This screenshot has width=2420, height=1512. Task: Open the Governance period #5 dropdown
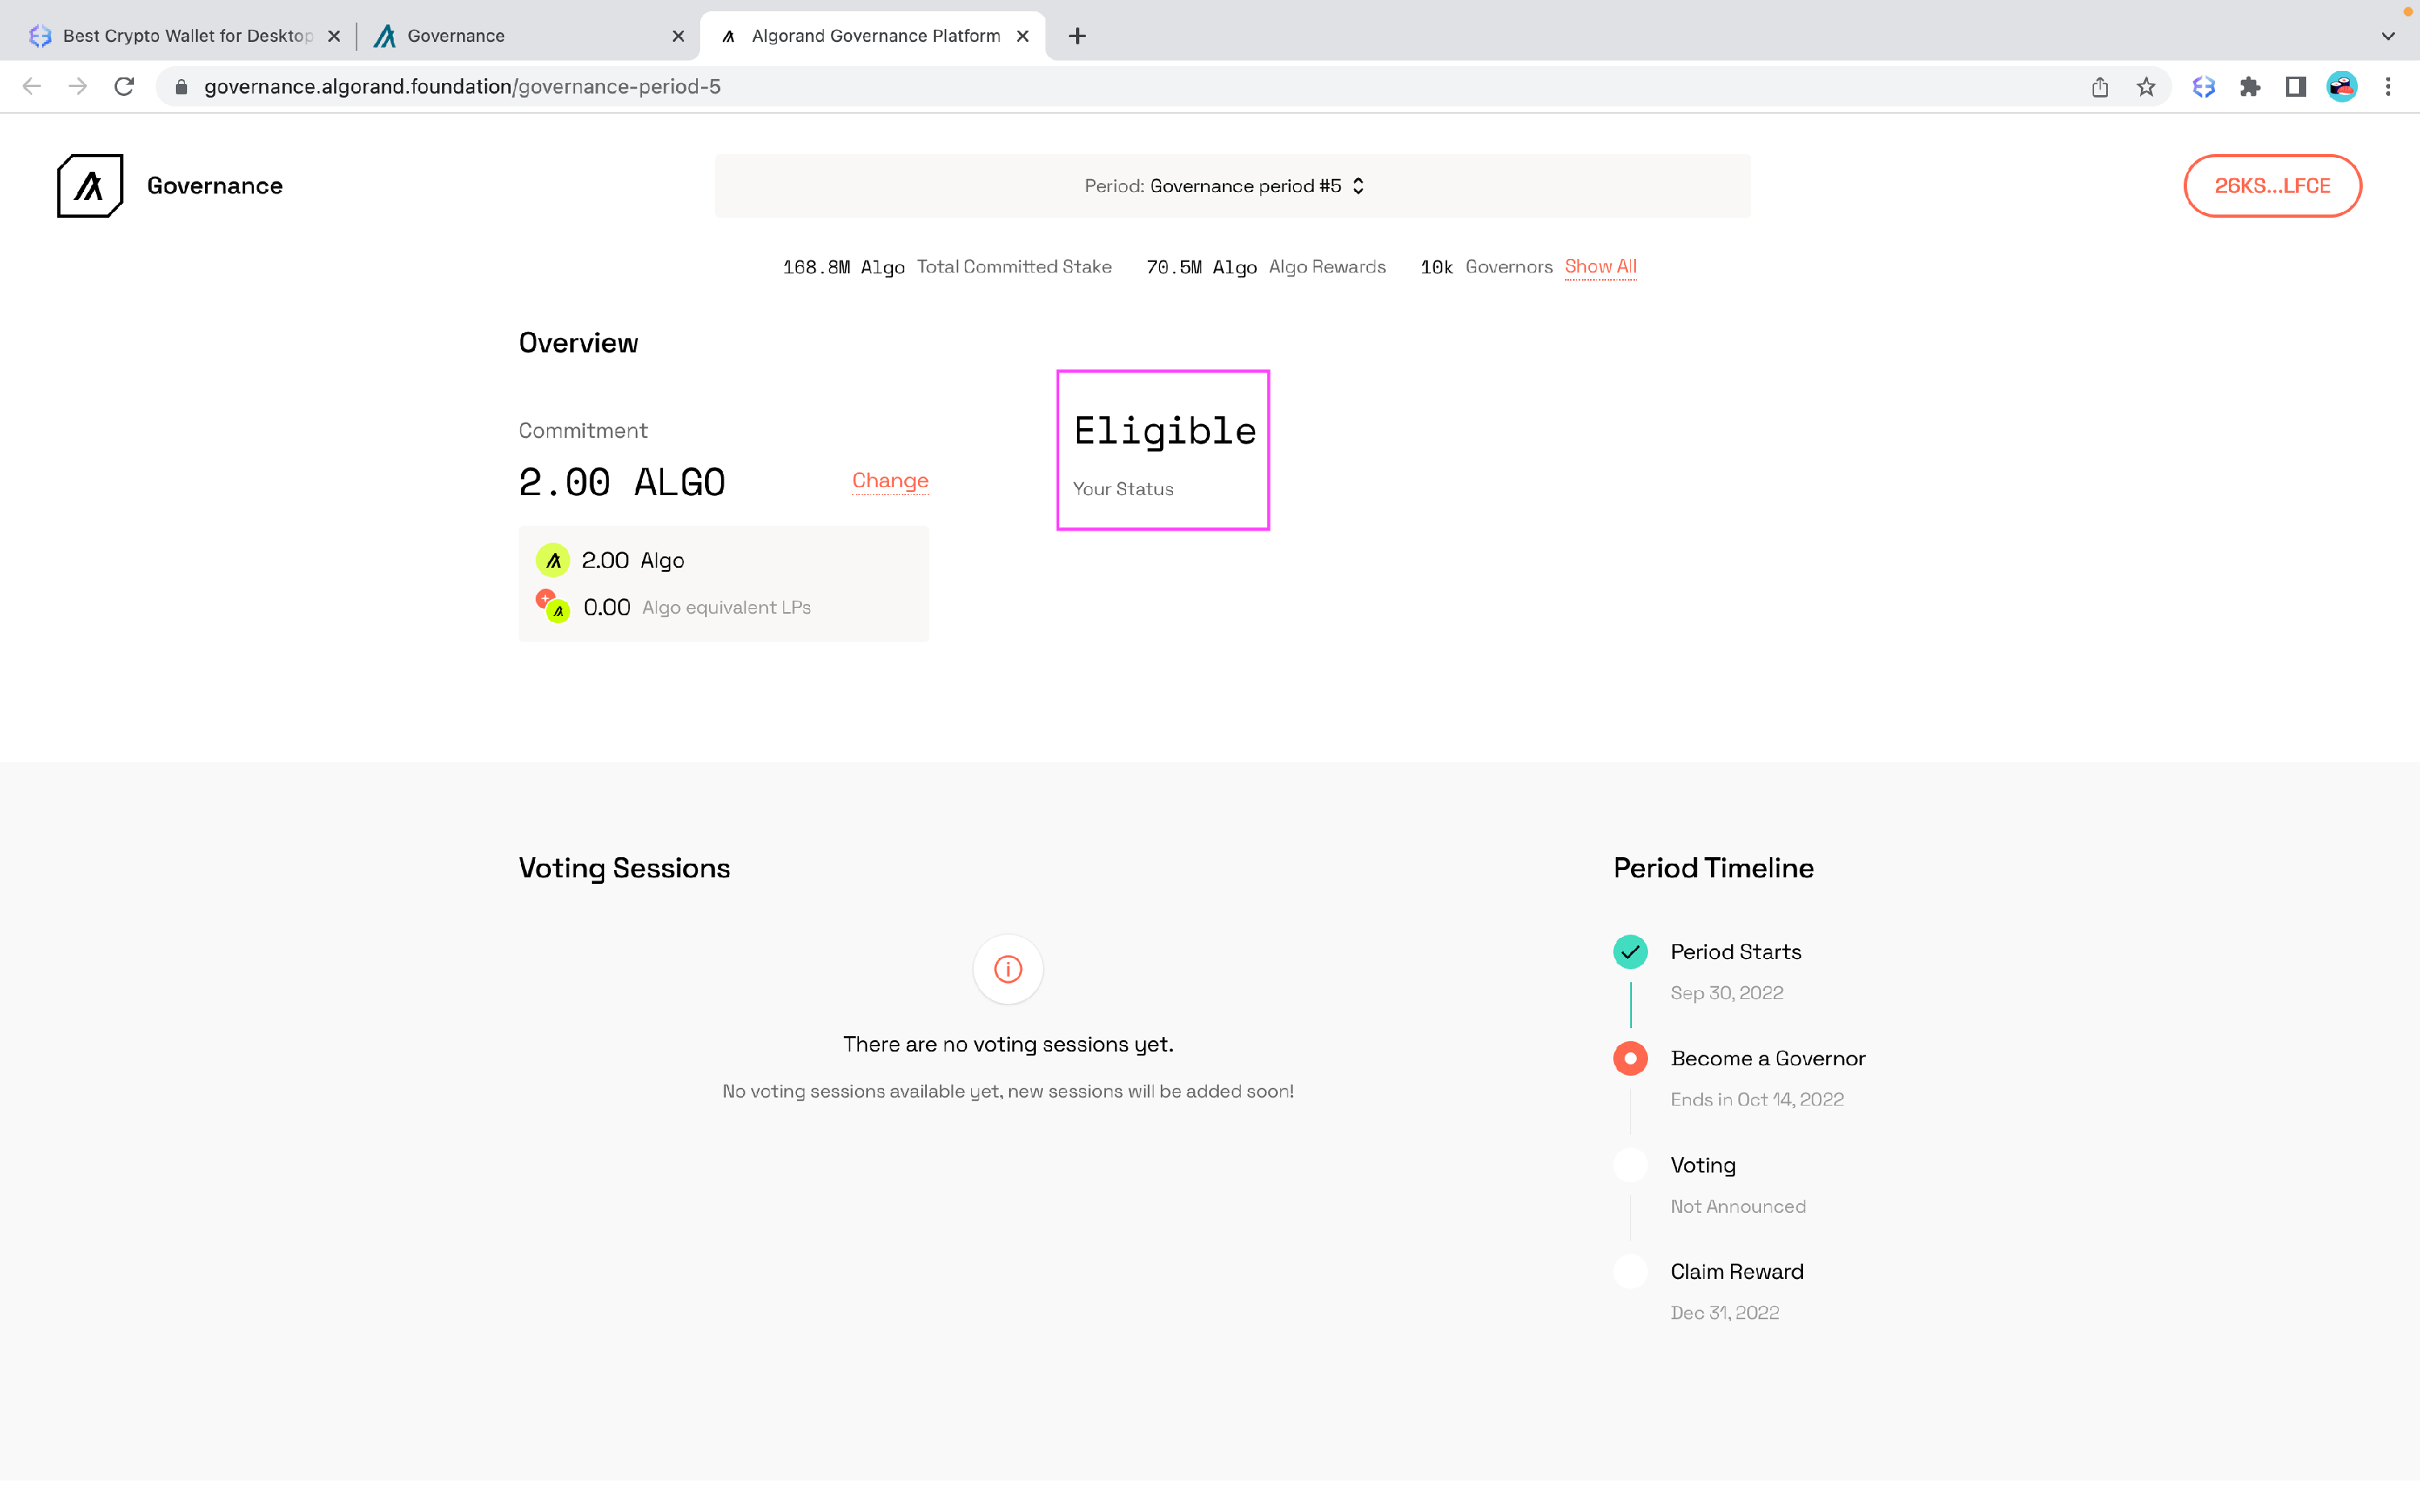click(1232, 186)
